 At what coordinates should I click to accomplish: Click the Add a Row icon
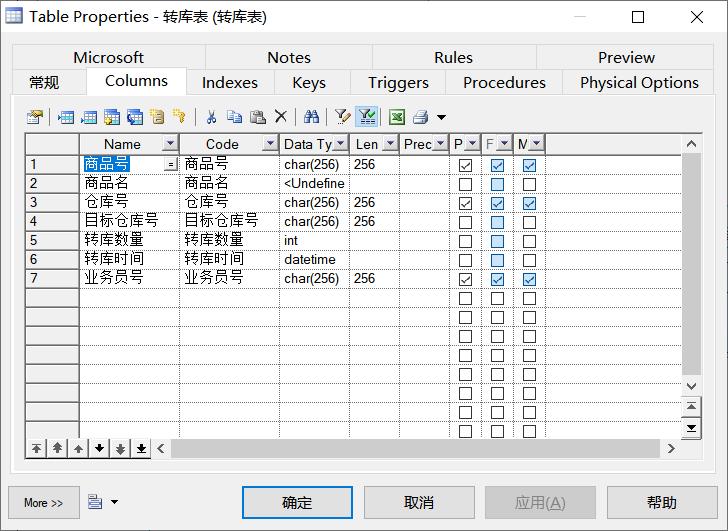[x=89, y=117]
